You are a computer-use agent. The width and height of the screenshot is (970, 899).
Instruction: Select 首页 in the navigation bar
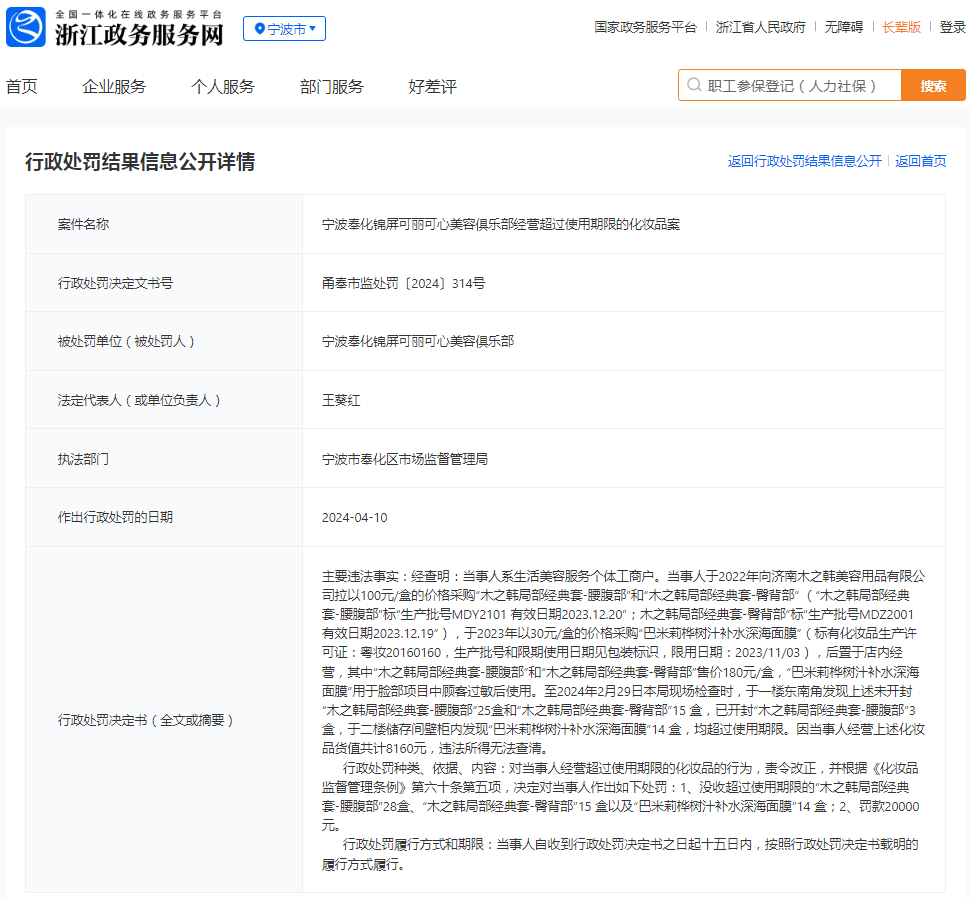[x=21, y=87]
